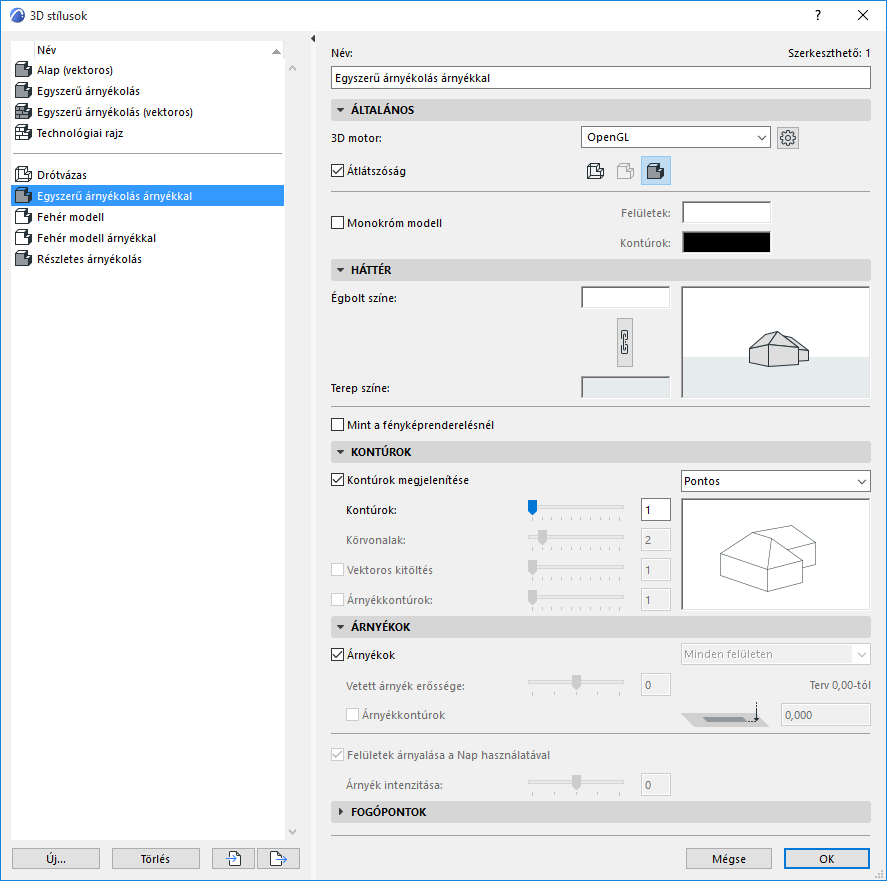Select hidden line display mode icon
Image resolution: width=887 pixels, height=881 pixels.
pyautogui.click(x=625, y=171)
